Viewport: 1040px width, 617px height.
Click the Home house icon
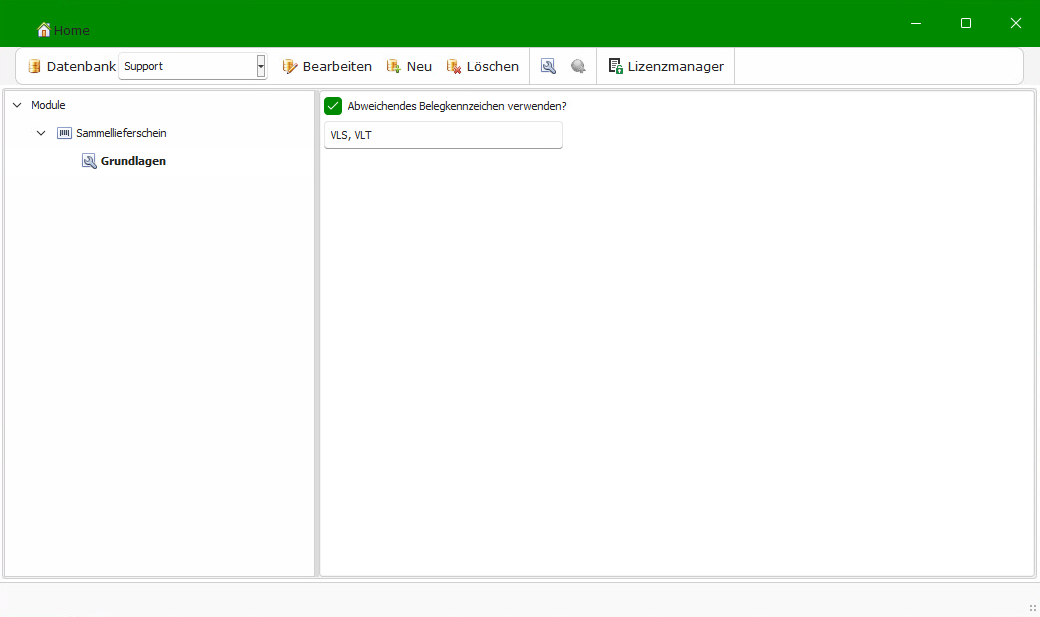(44, 30)
